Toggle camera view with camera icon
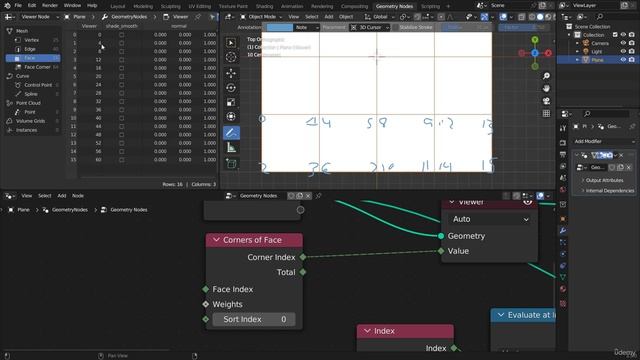Screen dimensions: 640x360 click(546, 101)
